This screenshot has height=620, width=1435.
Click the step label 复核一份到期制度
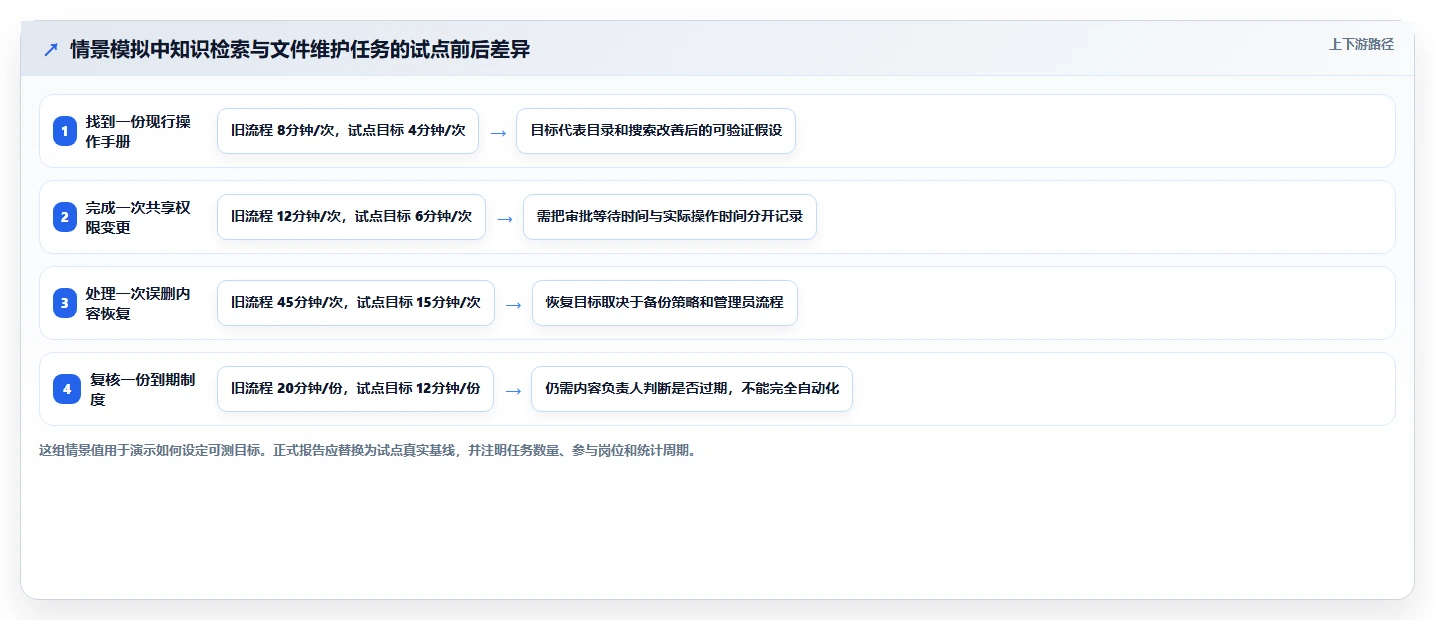[143, 389]
